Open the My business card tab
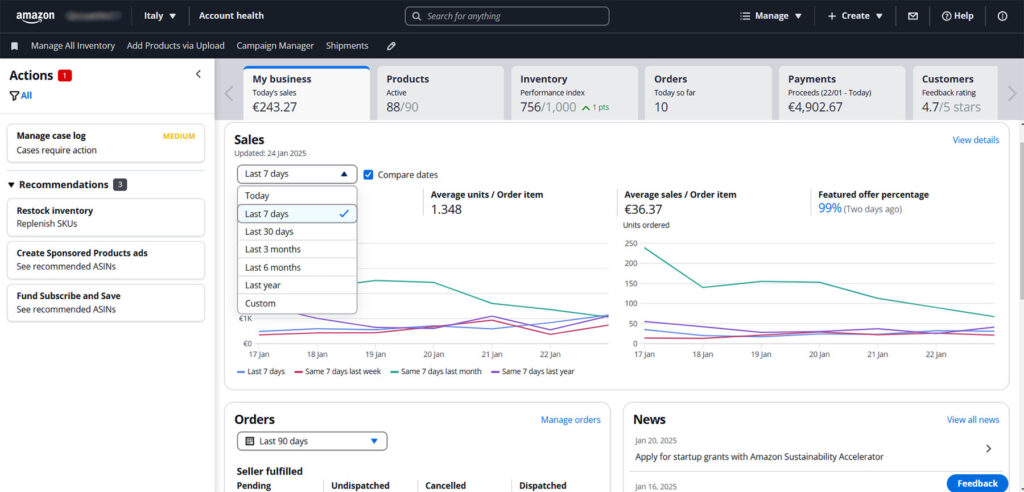1024x492 pixels. [x=306, y=93]
